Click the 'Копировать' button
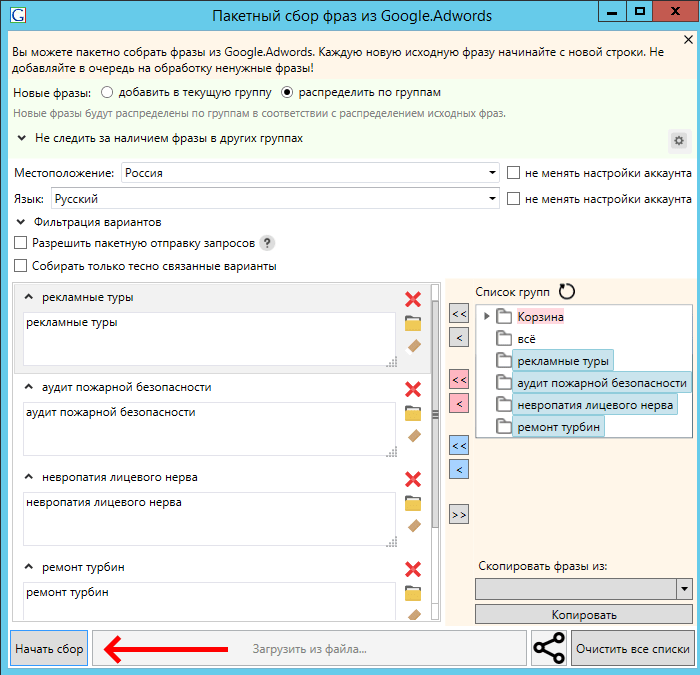 [584, 614]
